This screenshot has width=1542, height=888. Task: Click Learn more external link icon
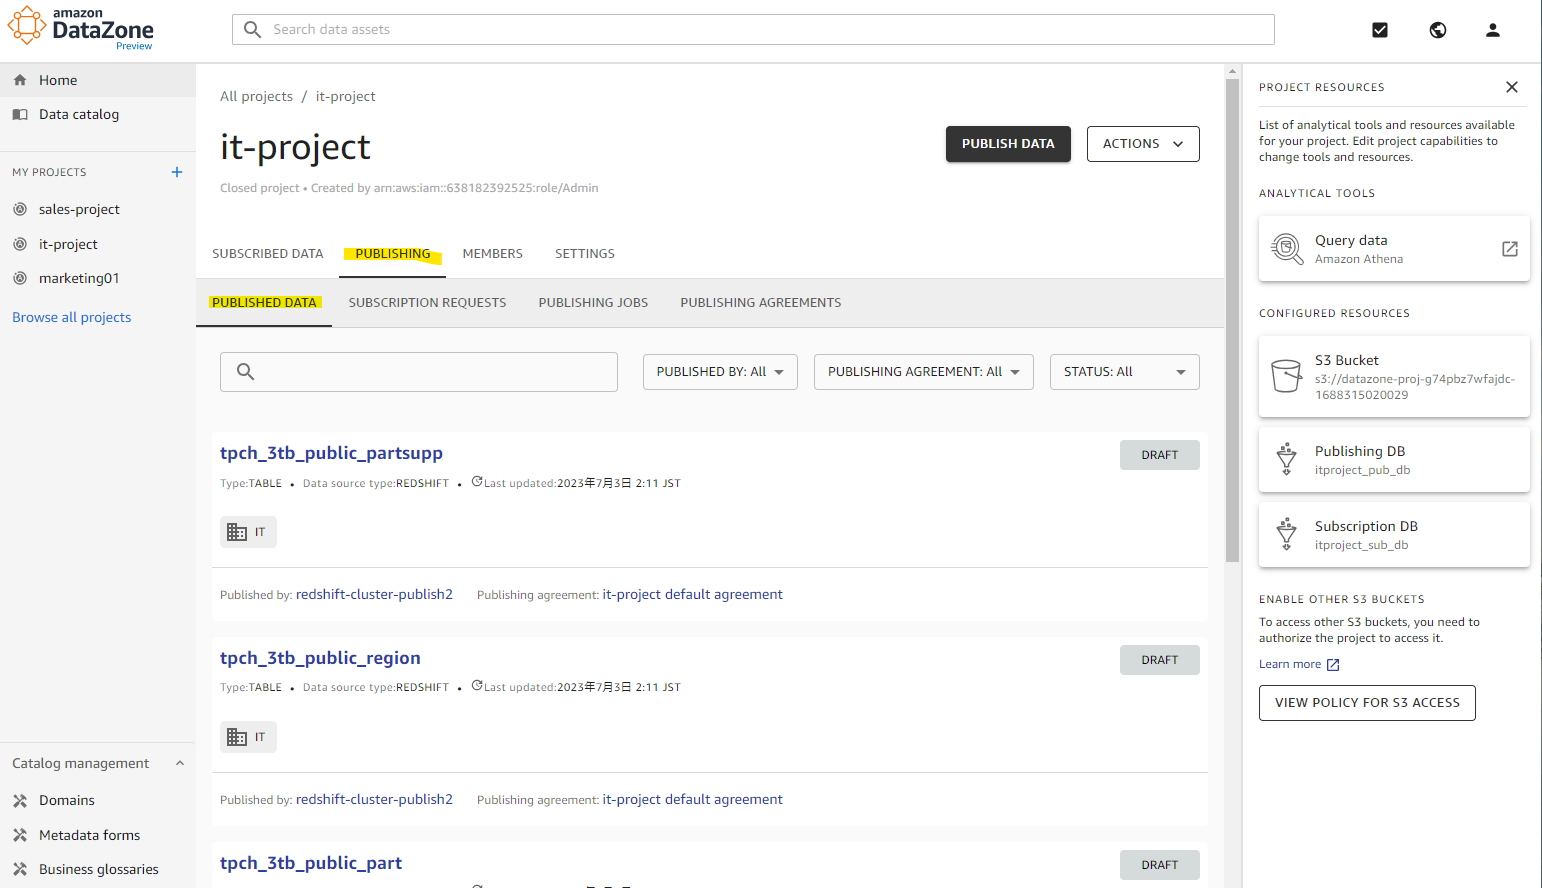click(1333, 665)
